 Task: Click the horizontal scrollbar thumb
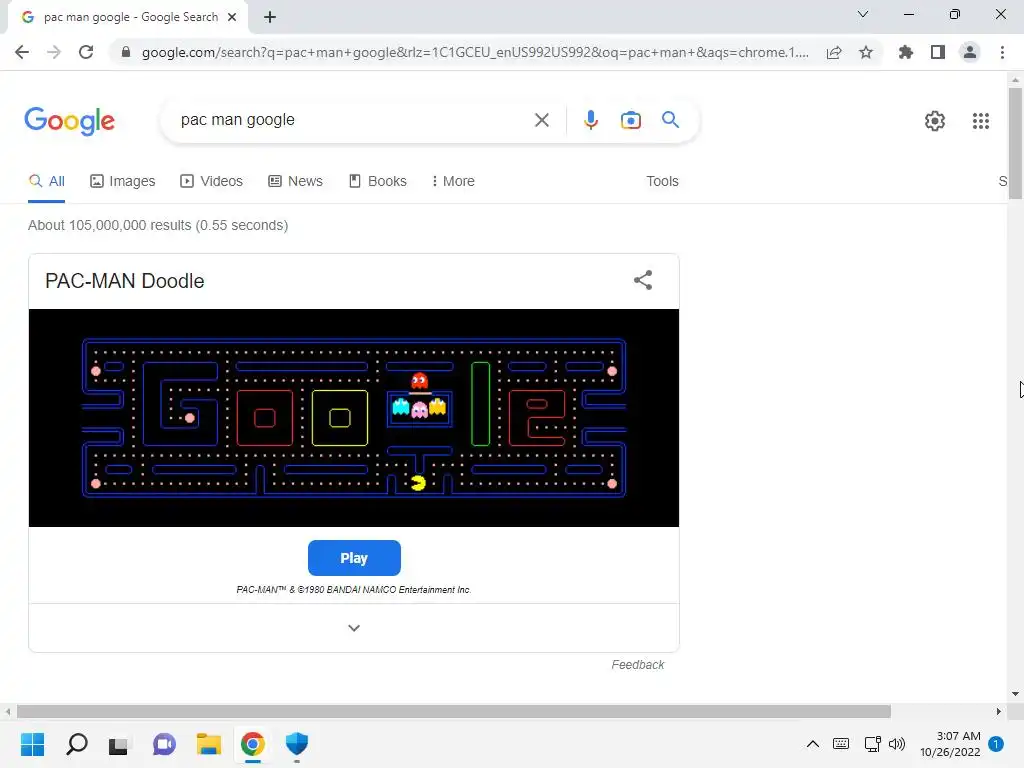click(454, 711)
